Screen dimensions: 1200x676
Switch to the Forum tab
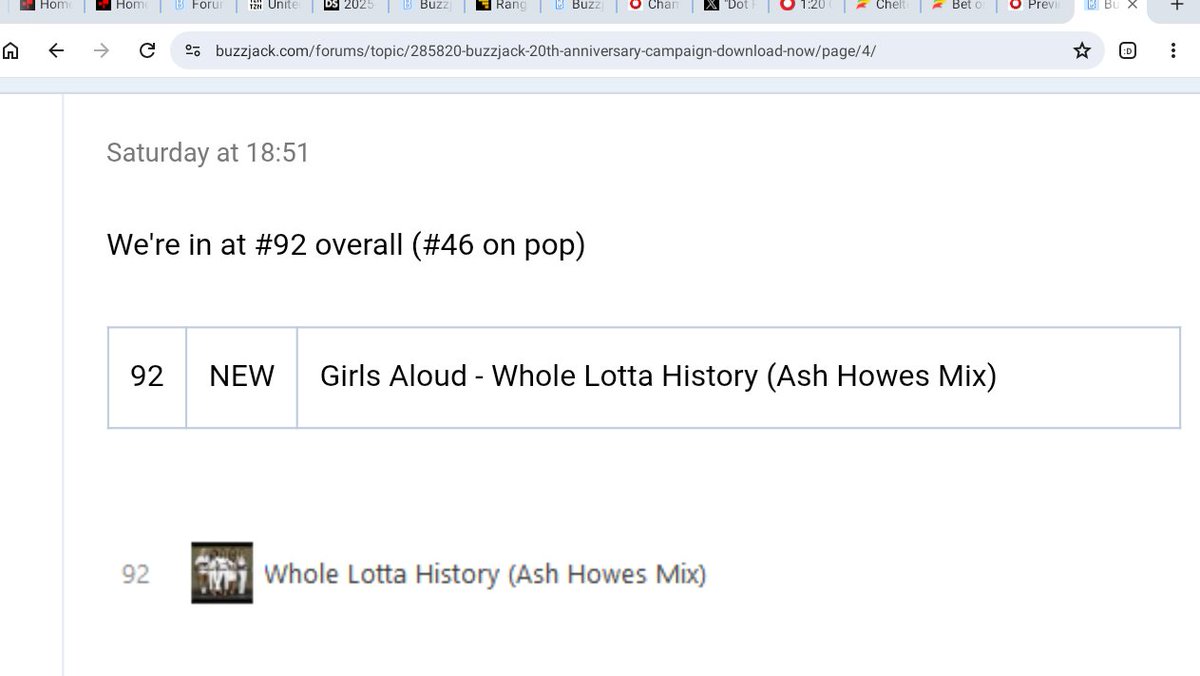tap(198, 5)
